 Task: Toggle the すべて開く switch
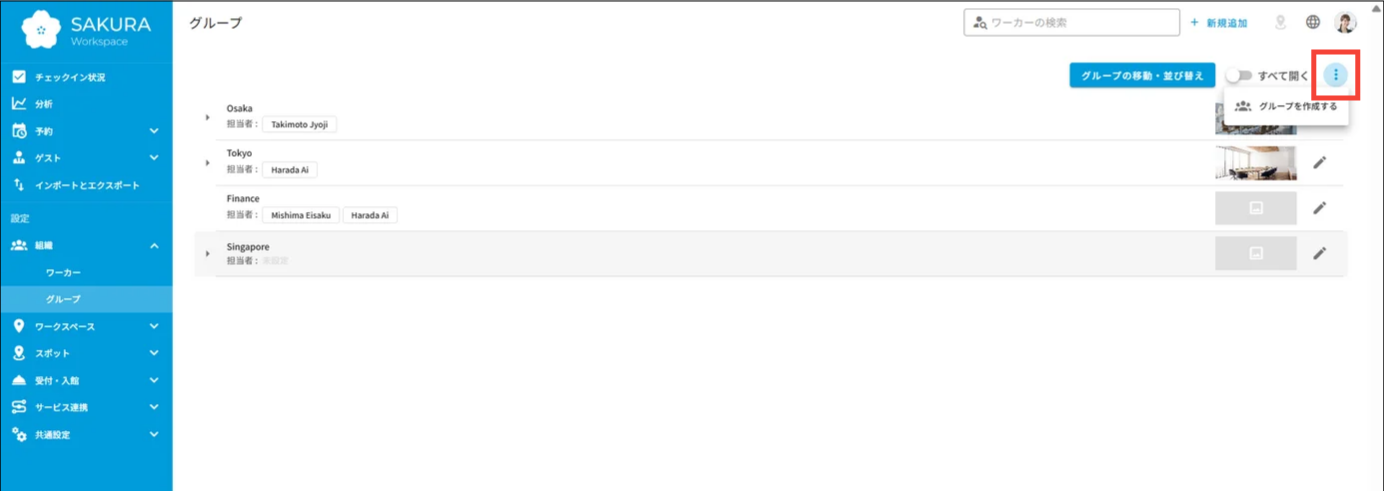coord(1239,76)
